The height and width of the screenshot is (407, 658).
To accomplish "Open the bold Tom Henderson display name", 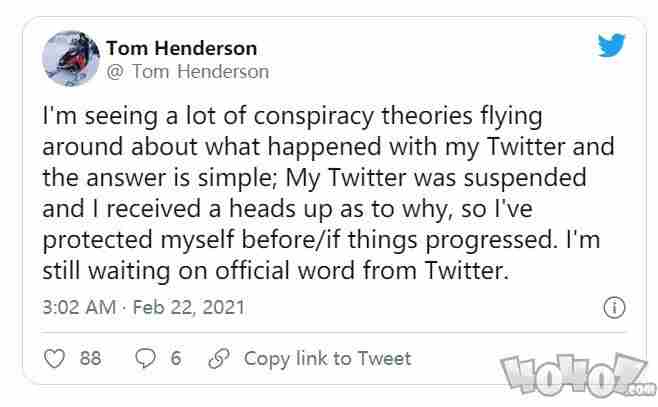I will point(181,47).
